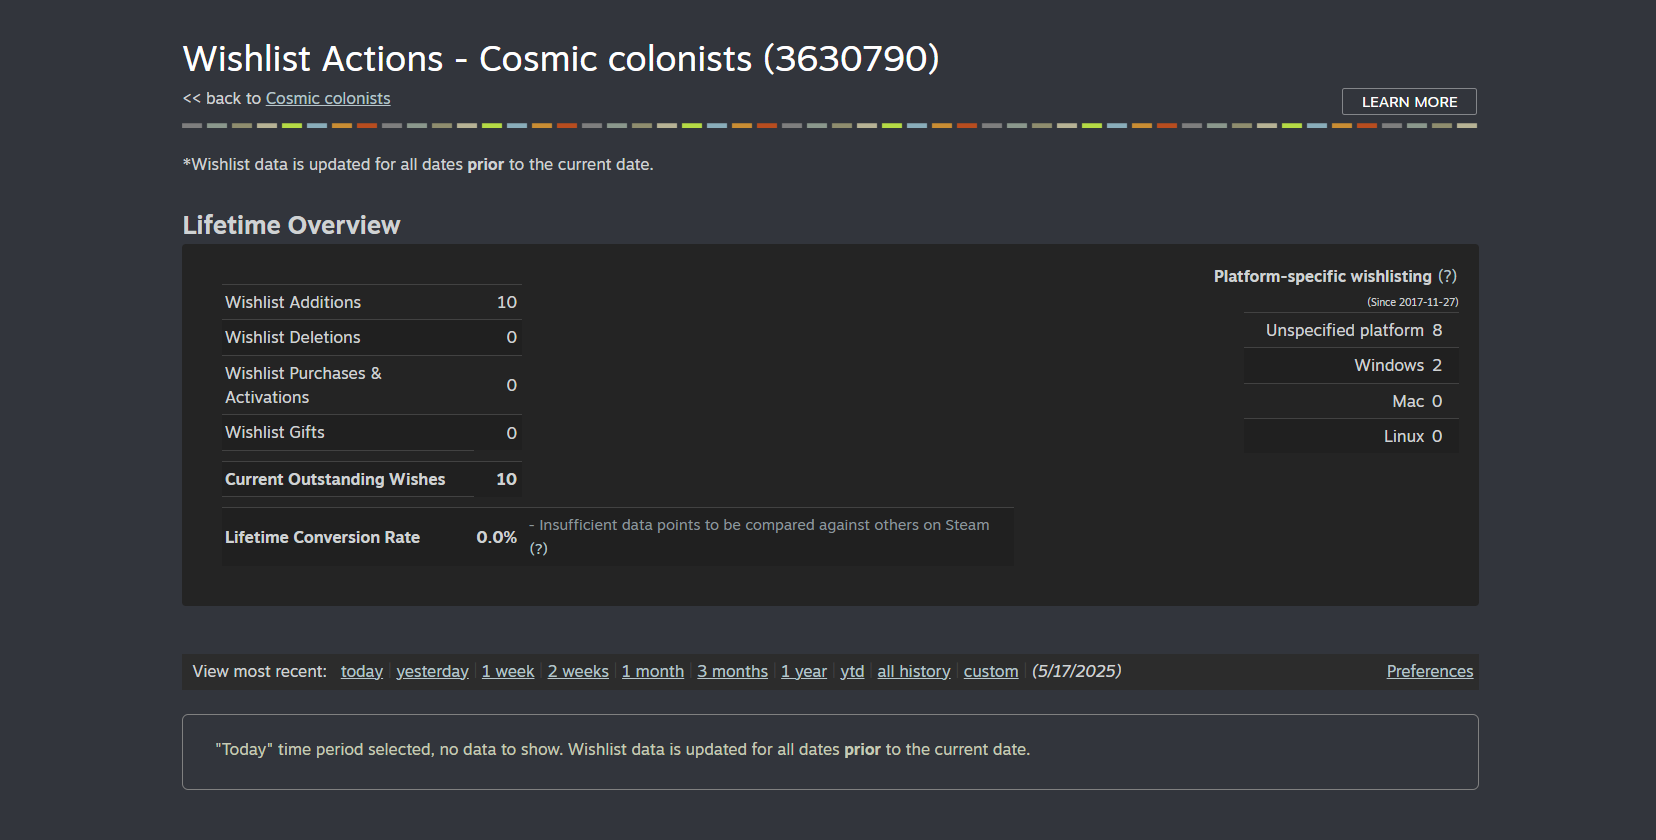Click the Lifetime Overview heading

pyautogui.click(x=291, y=225)
